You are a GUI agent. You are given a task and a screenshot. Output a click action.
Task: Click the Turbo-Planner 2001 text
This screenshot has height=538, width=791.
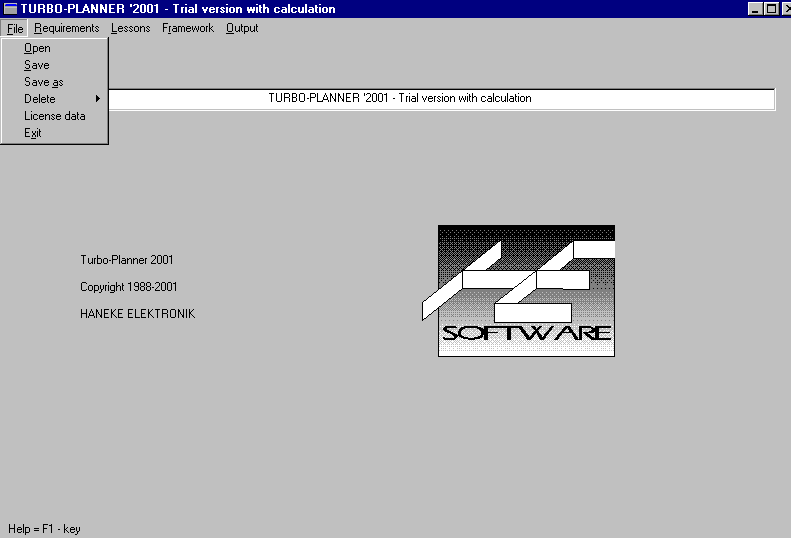[x=127, y=260]
